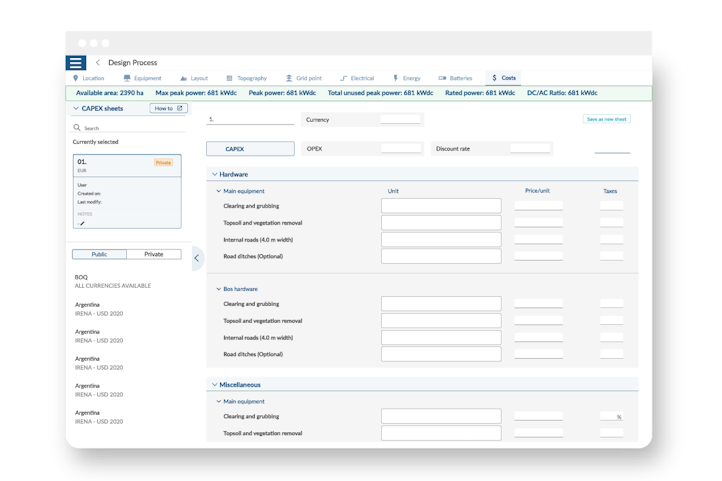The image size is (722, 481).
Task: Click the How to button
Action: (x=169, y=109)
